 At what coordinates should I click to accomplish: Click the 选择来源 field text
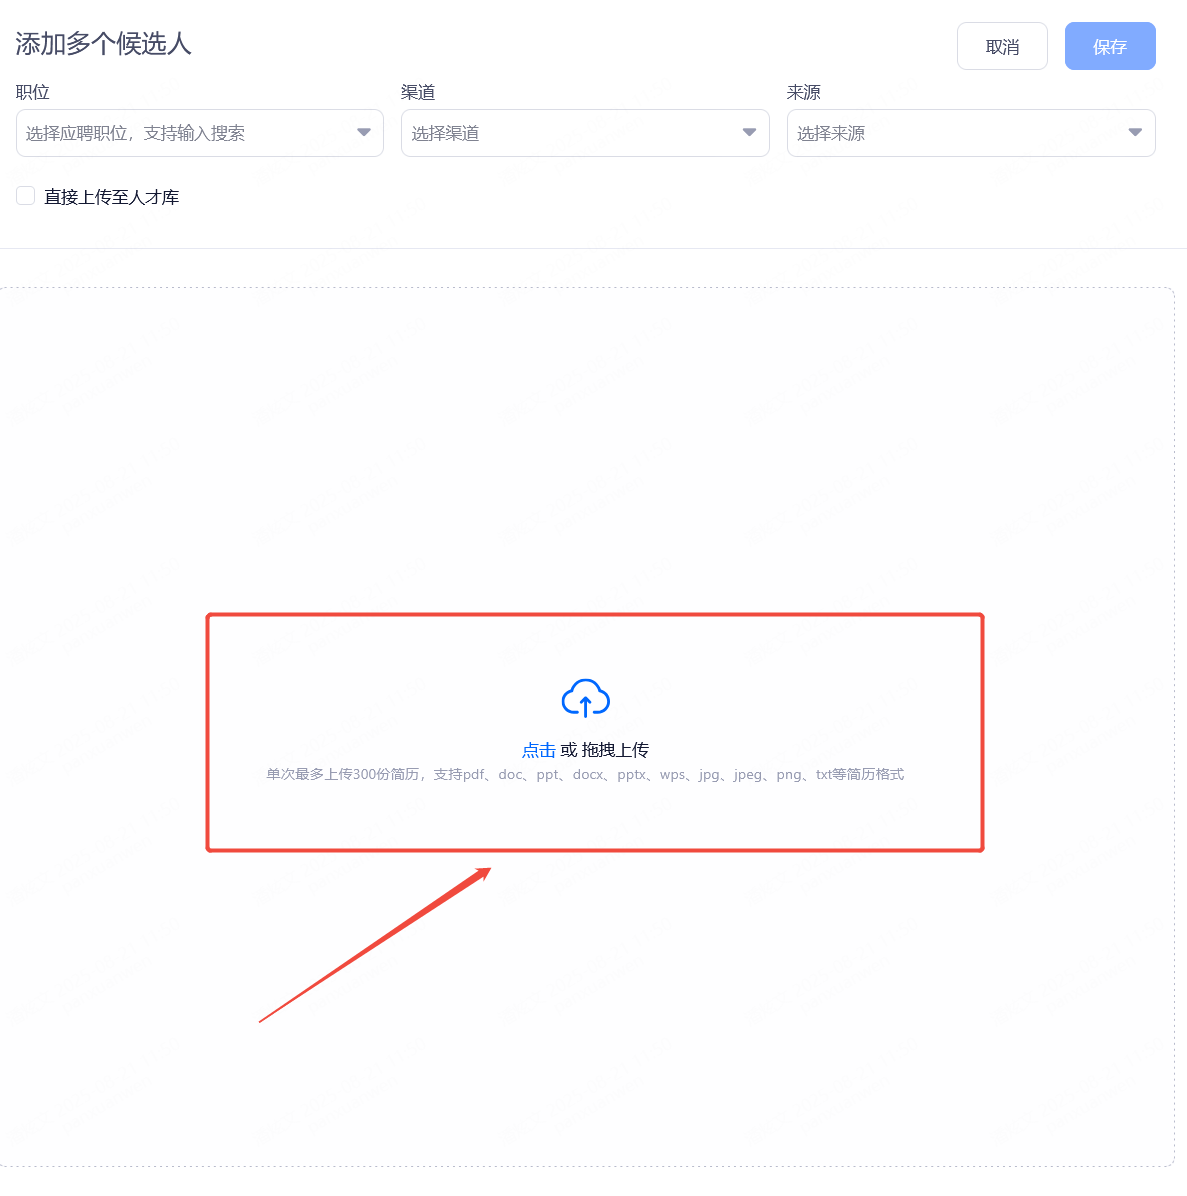832,133
